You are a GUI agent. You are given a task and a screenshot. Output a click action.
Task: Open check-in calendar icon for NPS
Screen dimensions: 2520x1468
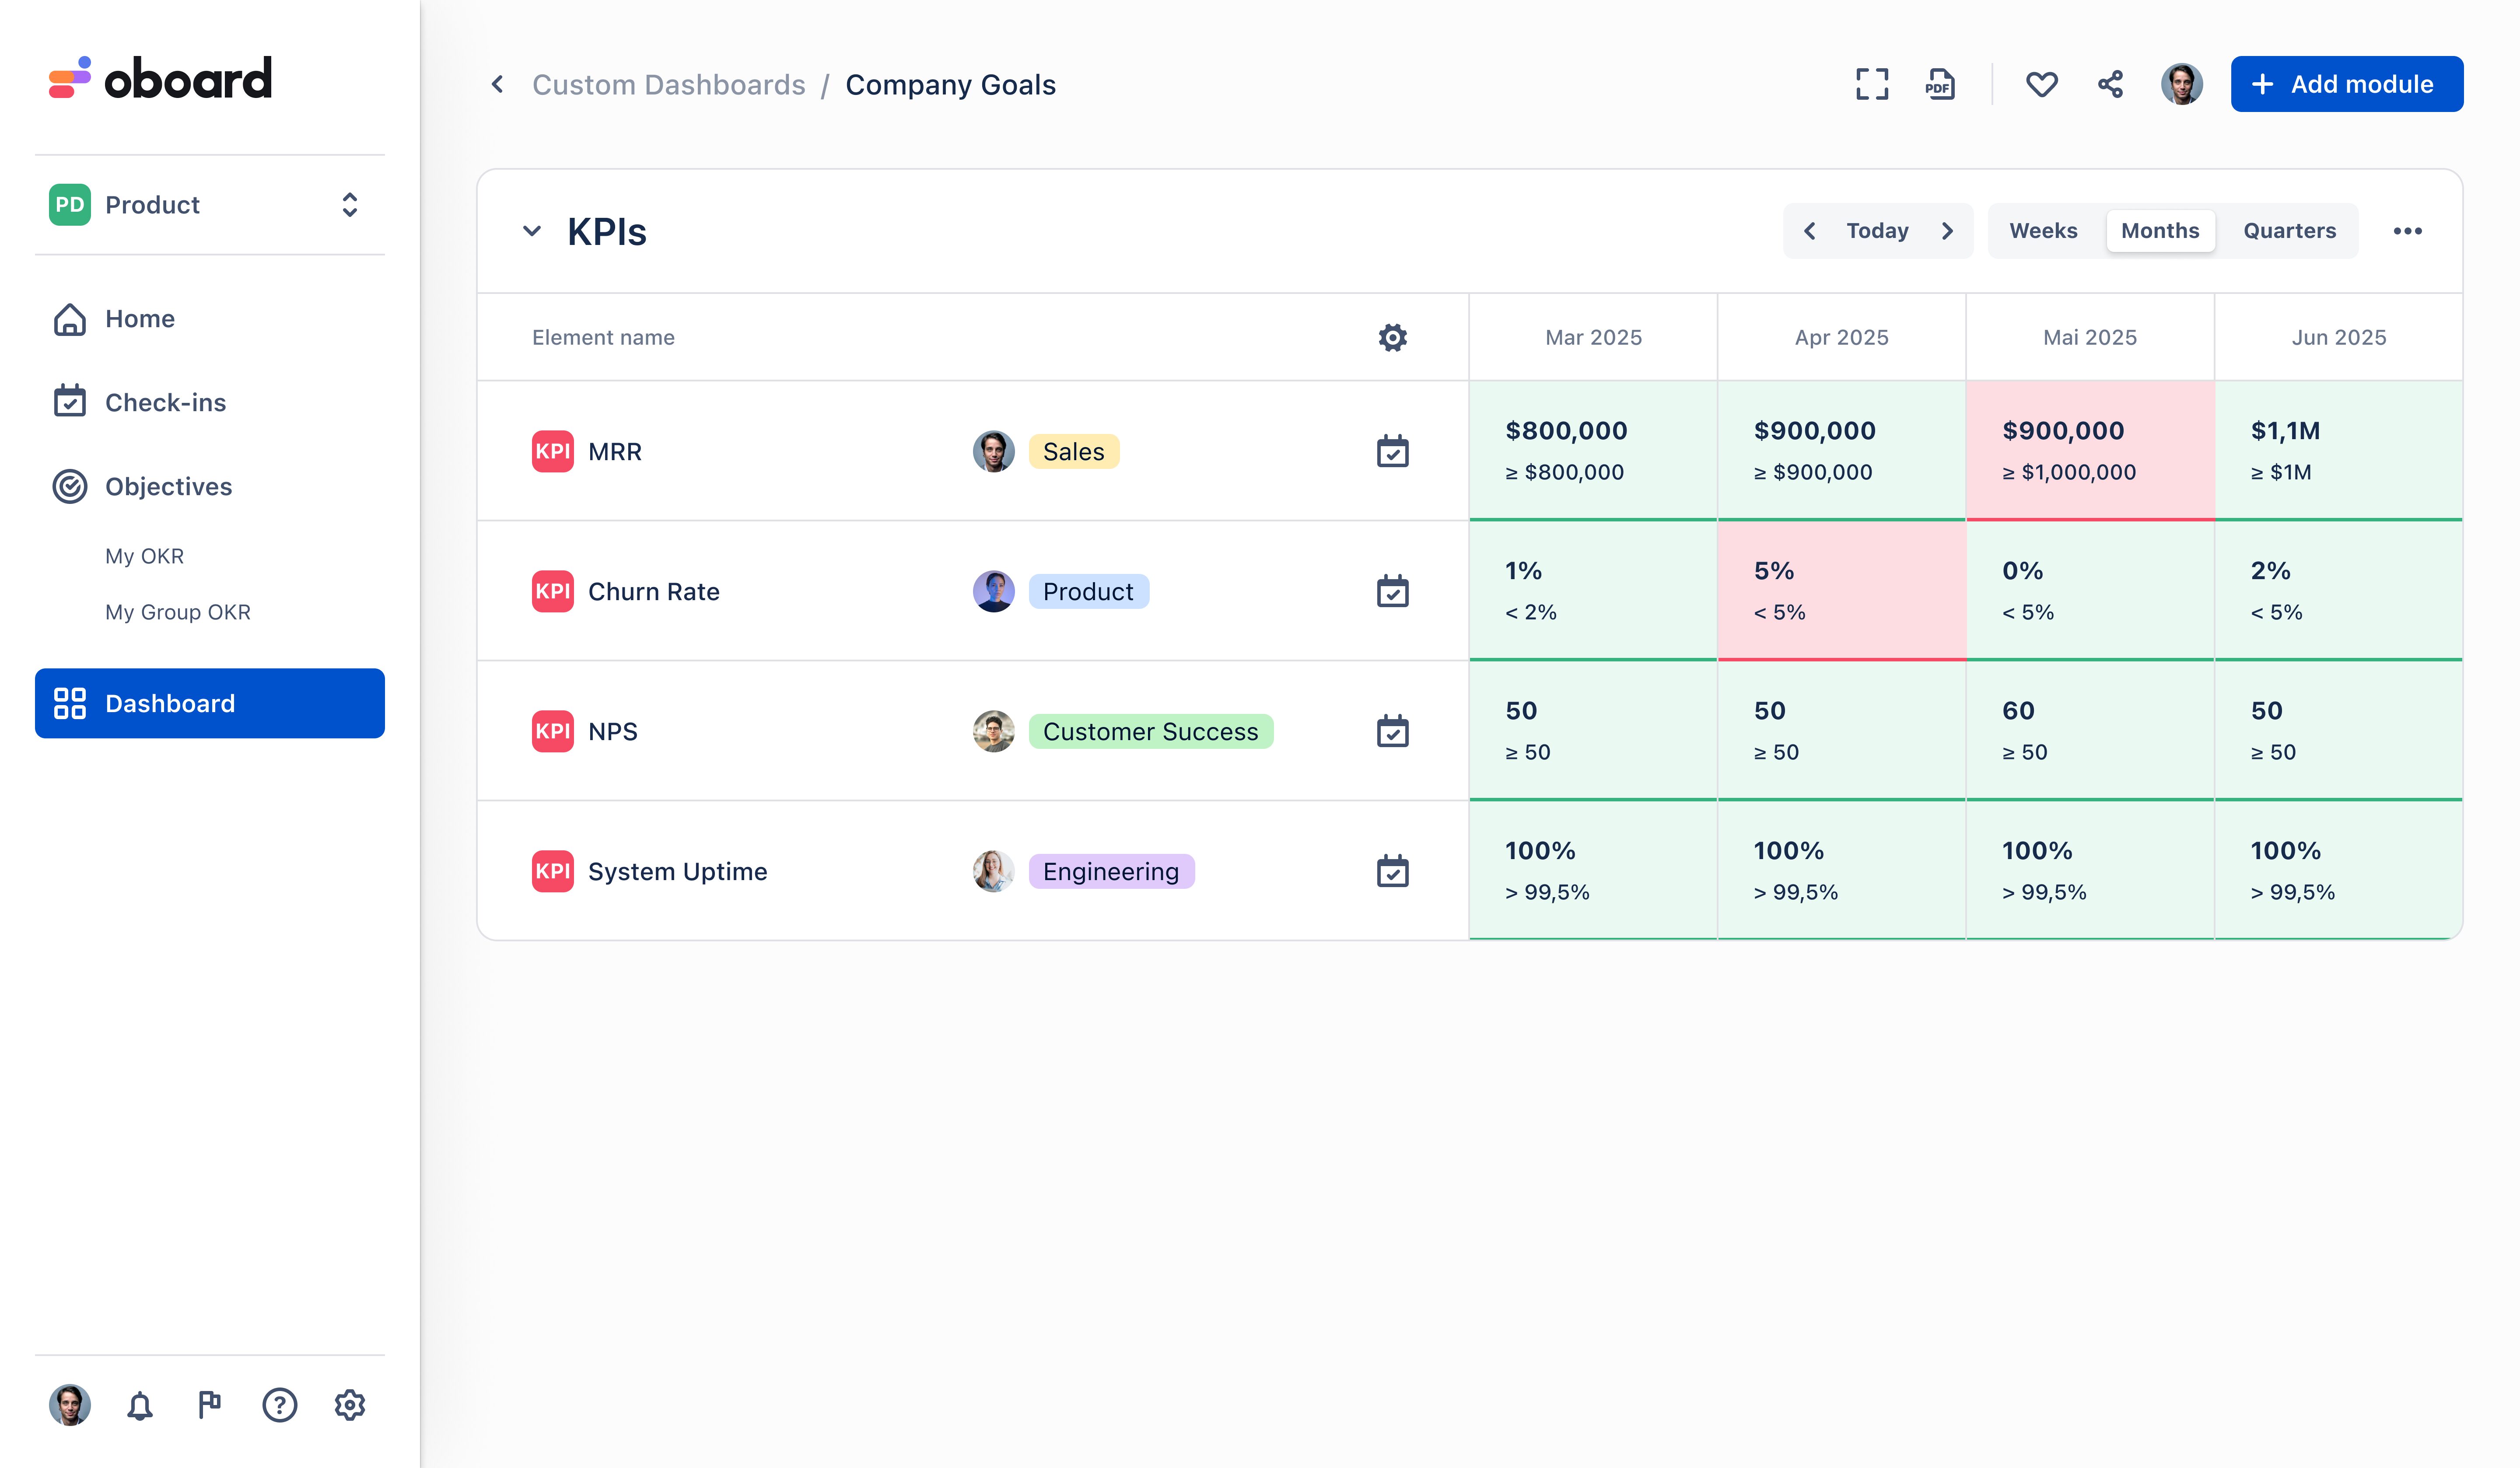coord(1392,731)
